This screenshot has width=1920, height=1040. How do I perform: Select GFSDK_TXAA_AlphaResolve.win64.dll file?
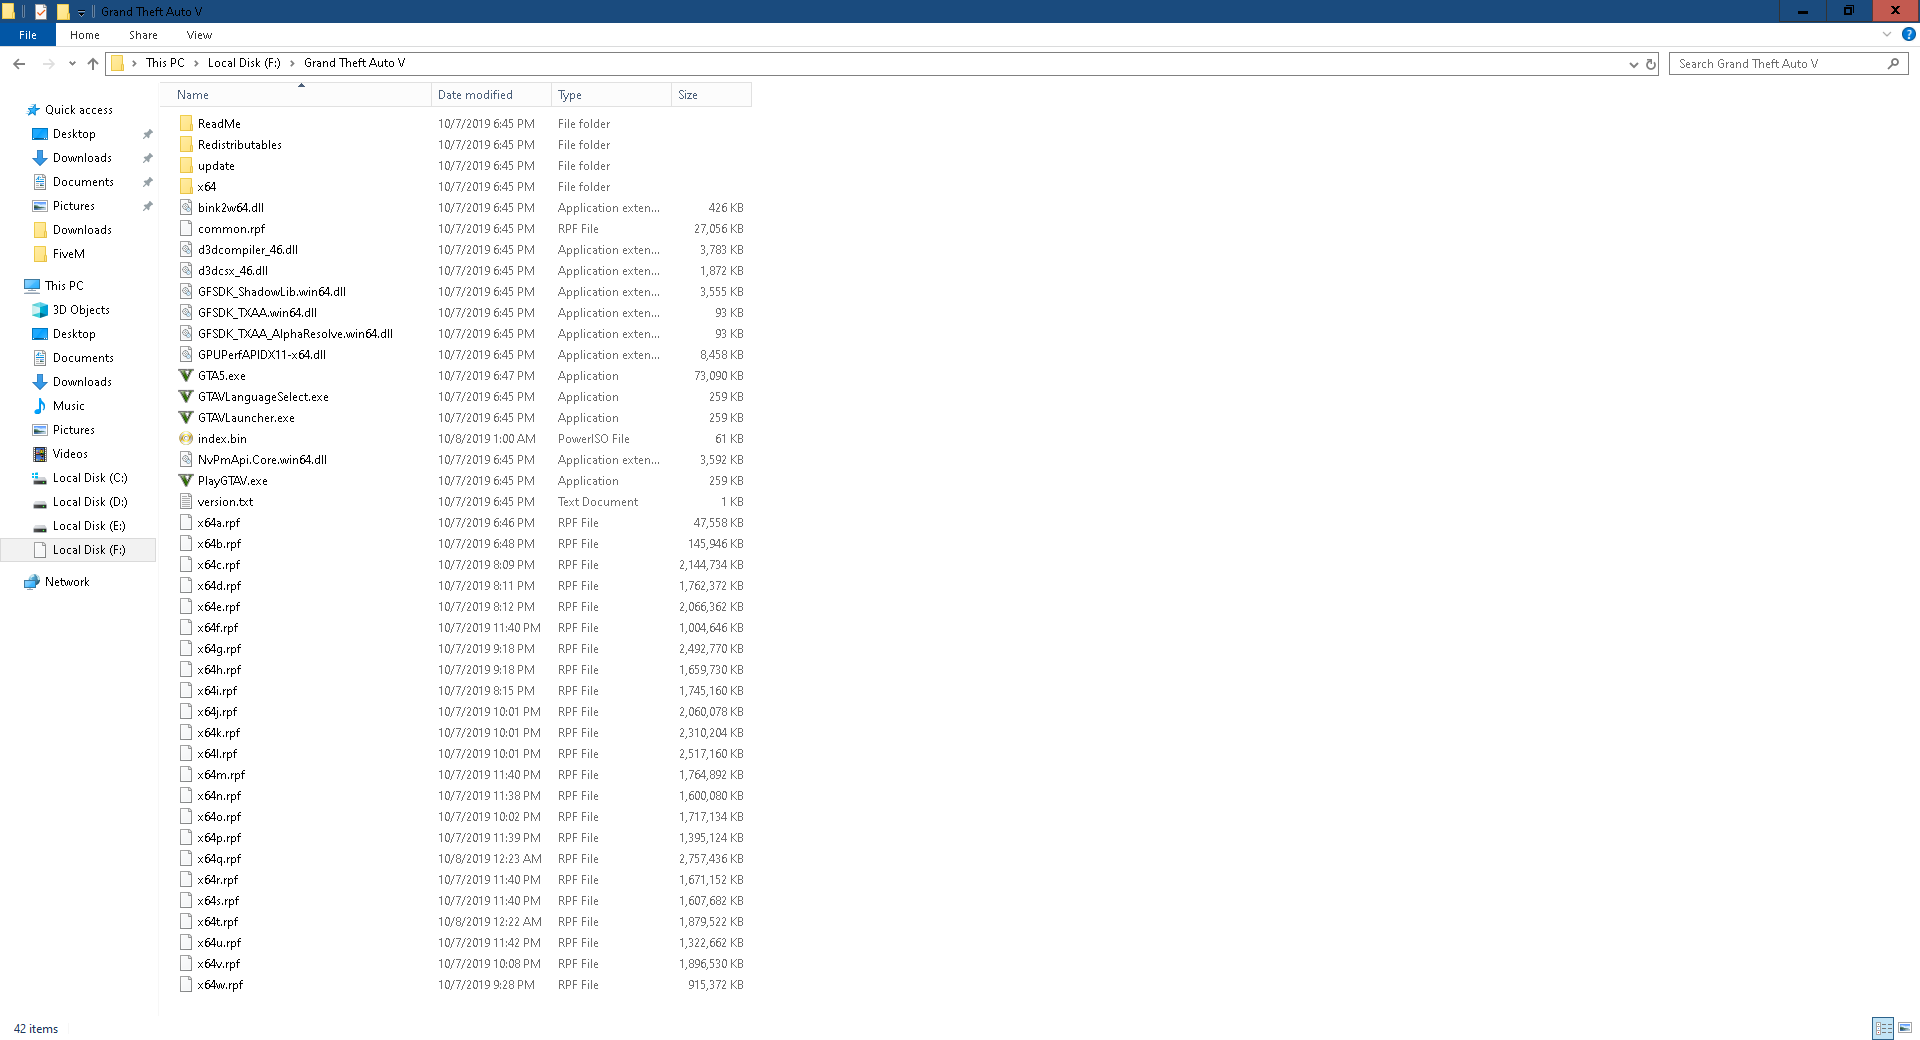coord(295,334)
